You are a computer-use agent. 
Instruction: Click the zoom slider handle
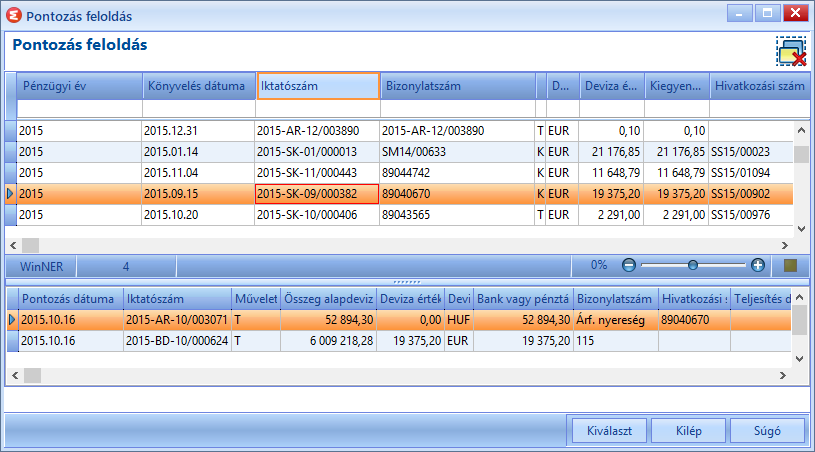[692, 265]
